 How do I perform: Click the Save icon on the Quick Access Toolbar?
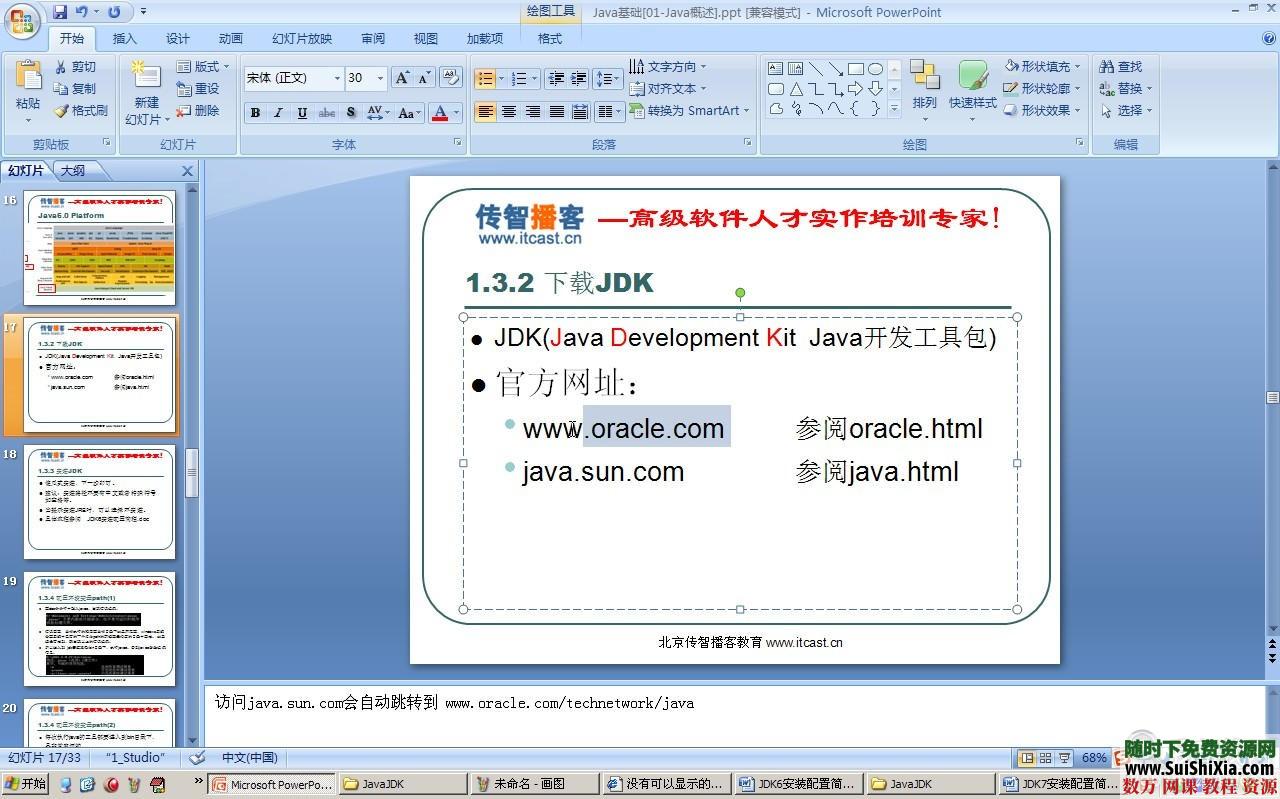click(62, 11)
